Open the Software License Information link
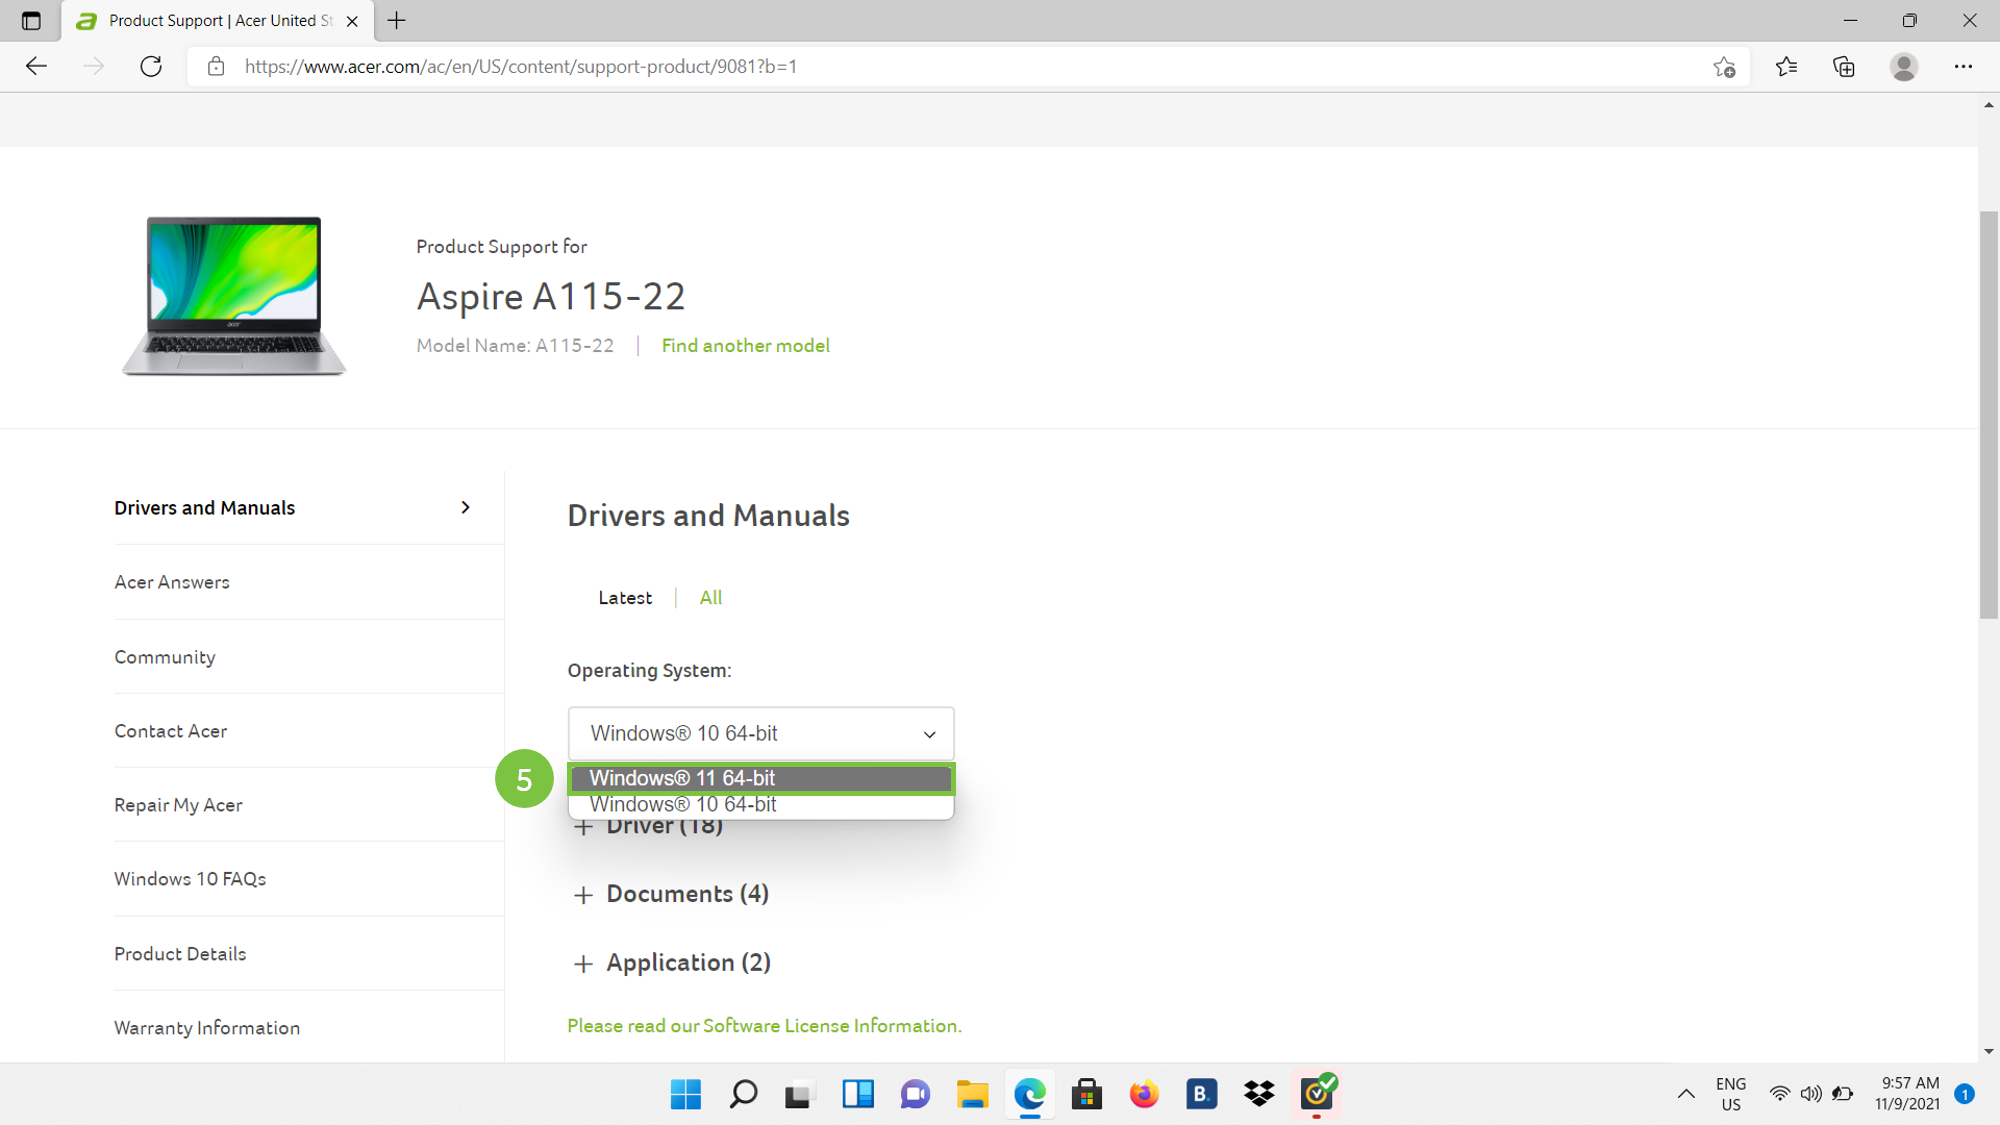 click(x=830, y=1026)
